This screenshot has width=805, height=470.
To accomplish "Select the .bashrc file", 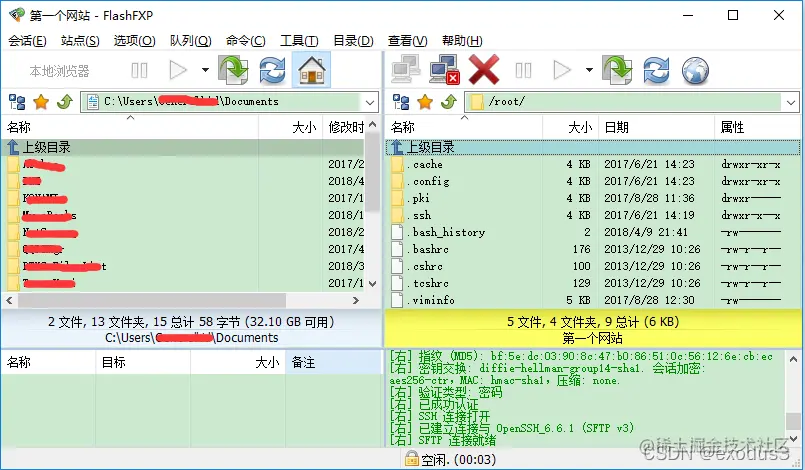I will (593, 249).
